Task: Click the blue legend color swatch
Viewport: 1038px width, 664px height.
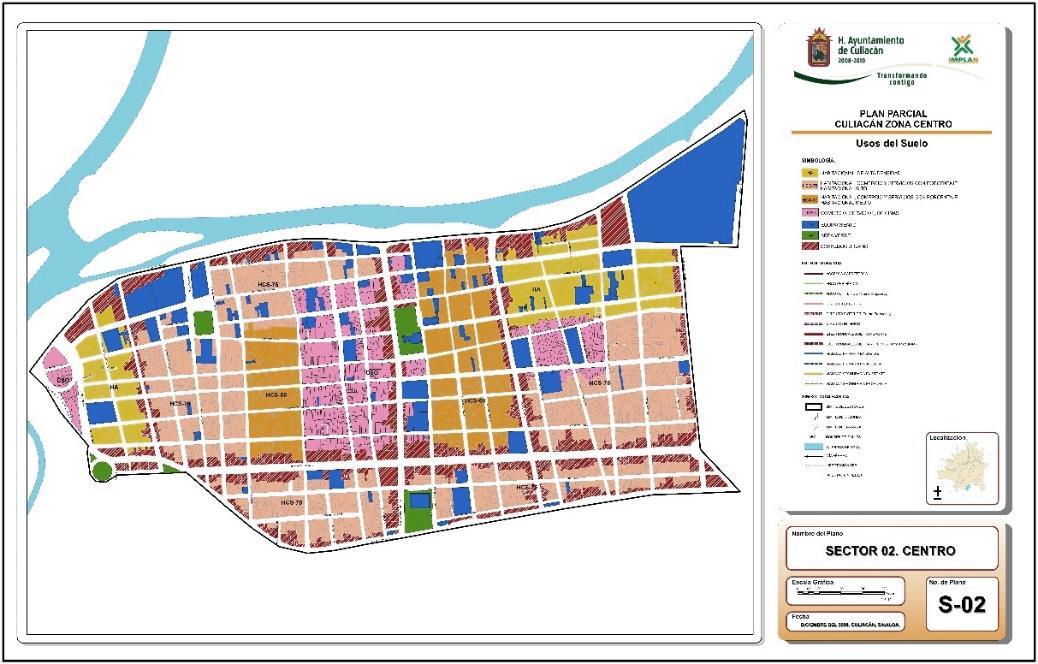Action: click(x=810, y=222)
